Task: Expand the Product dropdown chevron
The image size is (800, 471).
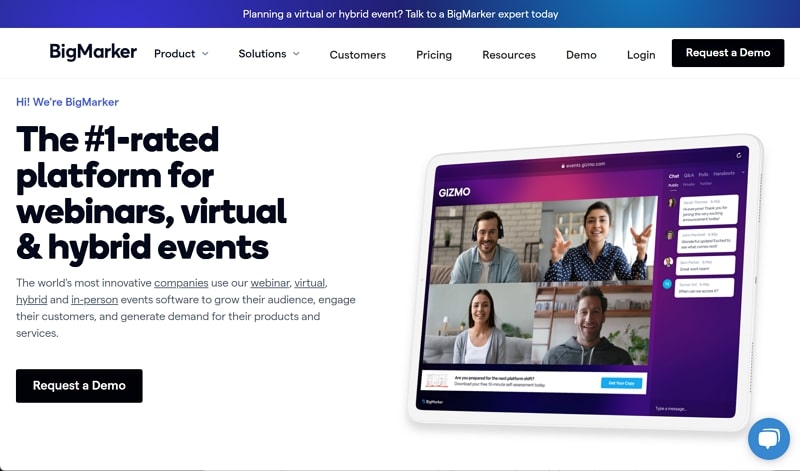Action: 205,54
